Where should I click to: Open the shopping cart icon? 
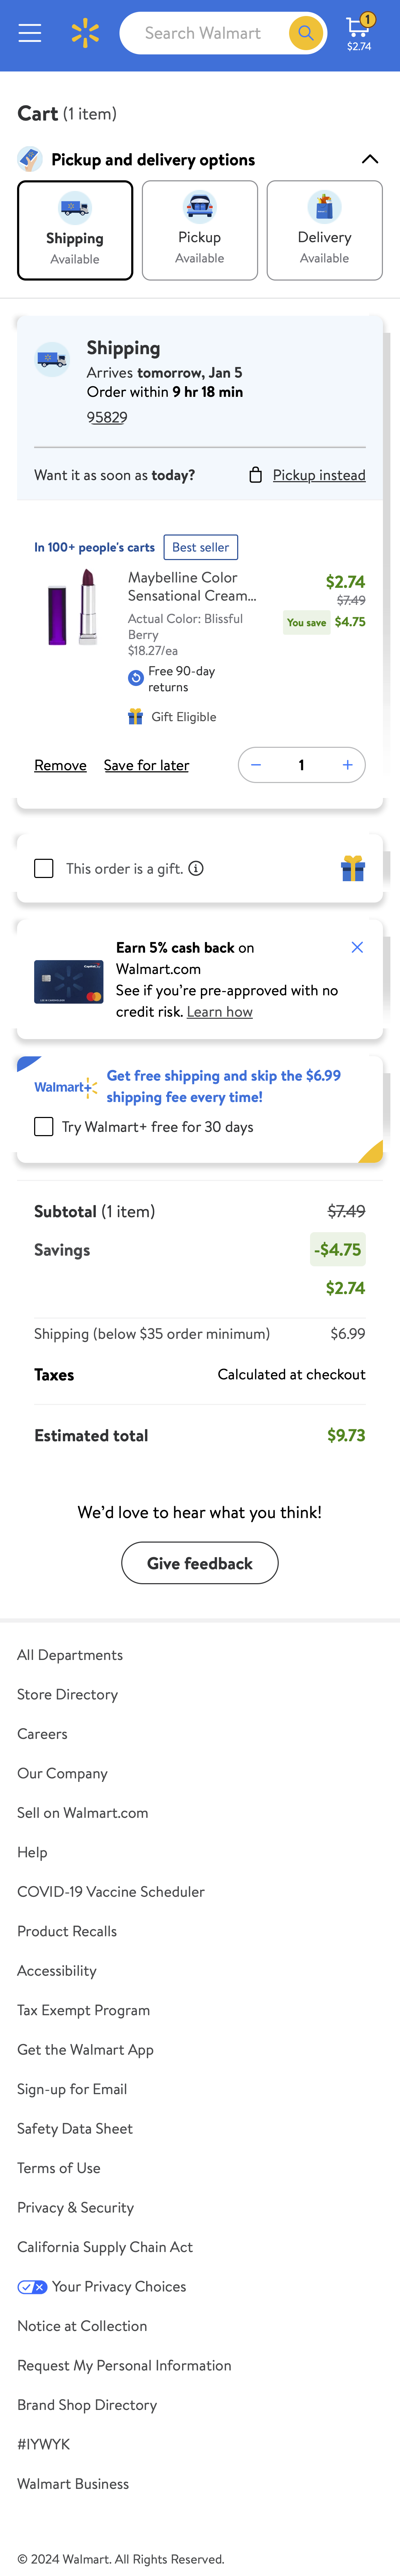tap(357, 28)
